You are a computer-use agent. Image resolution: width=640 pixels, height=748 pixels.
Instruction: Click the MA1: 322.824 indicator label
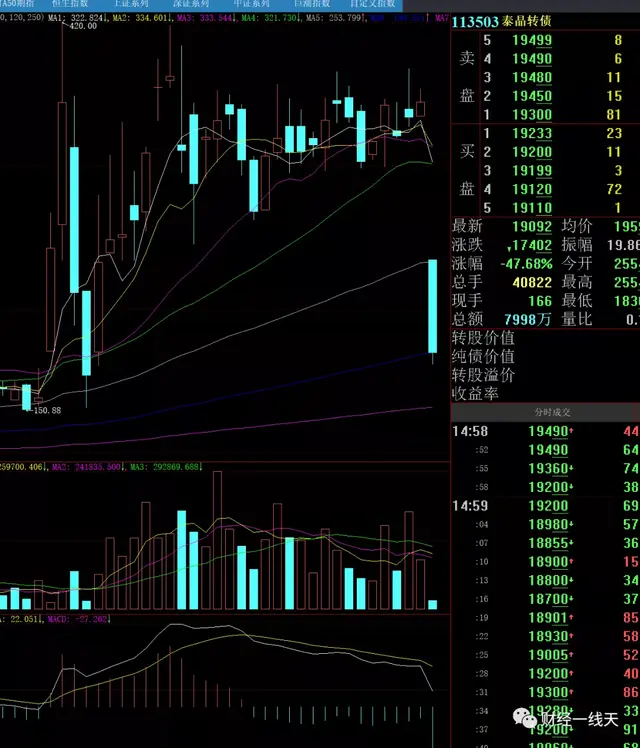coord(77,18)
